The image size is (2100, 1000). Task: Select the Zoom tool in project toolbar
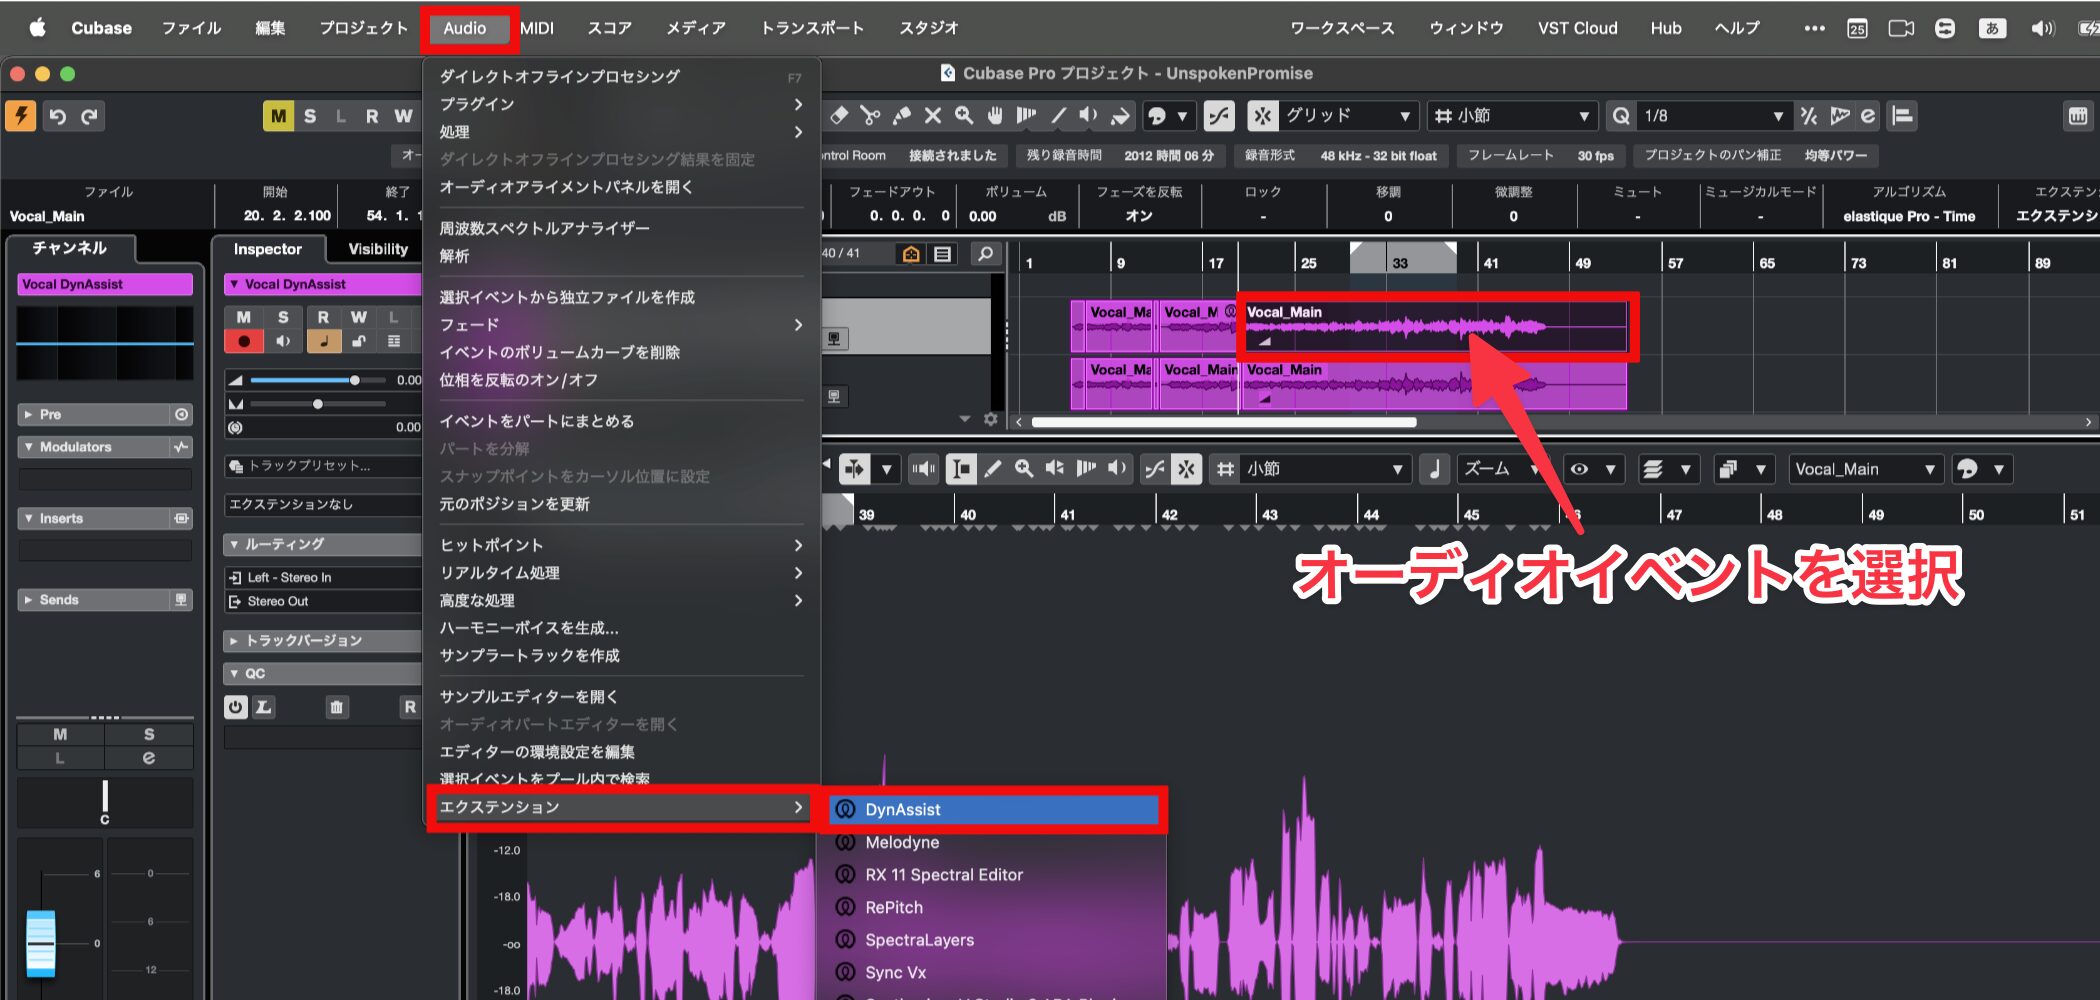[x=963, y=116]
